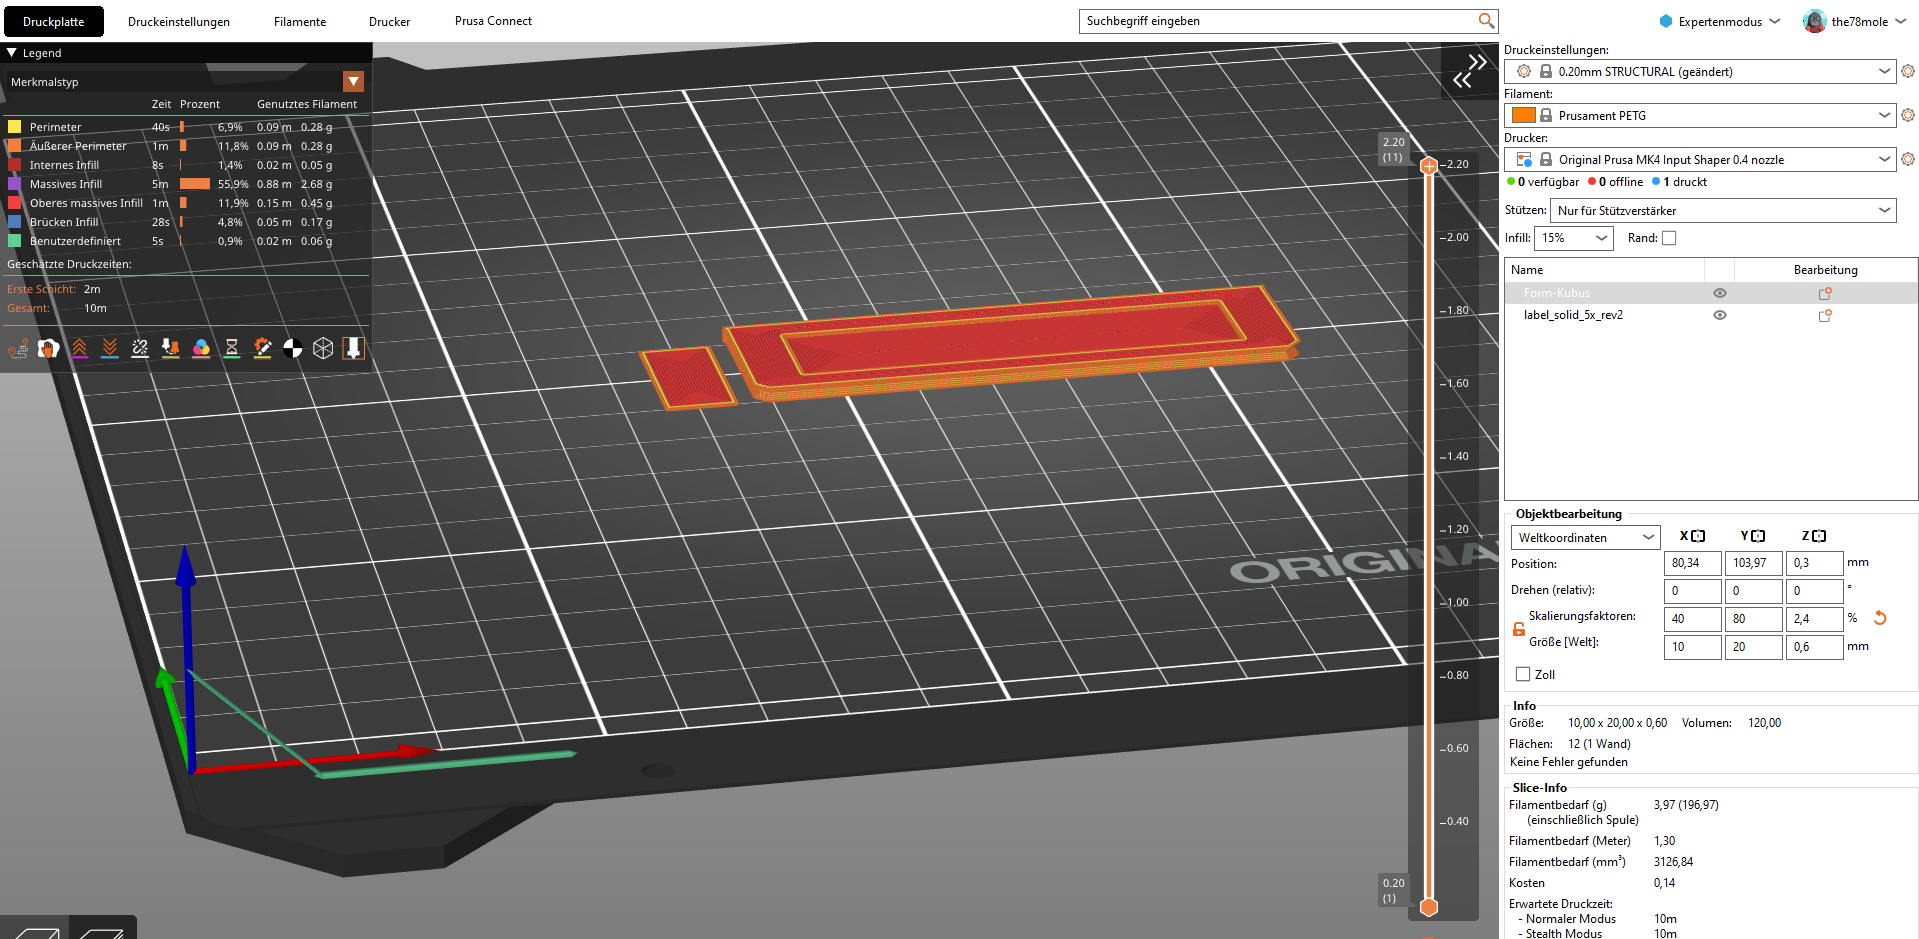The width and height of the screenshot is (1919, 939).
Task: Click the orange filament color swatch
Action: 1524,115
